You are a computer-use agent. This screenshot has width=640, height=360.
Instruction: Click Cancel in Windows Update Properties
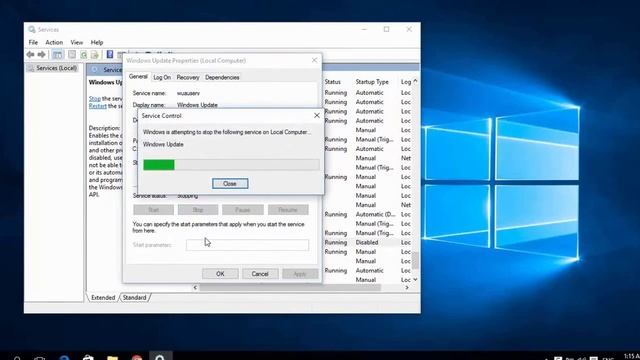point(260,274)
